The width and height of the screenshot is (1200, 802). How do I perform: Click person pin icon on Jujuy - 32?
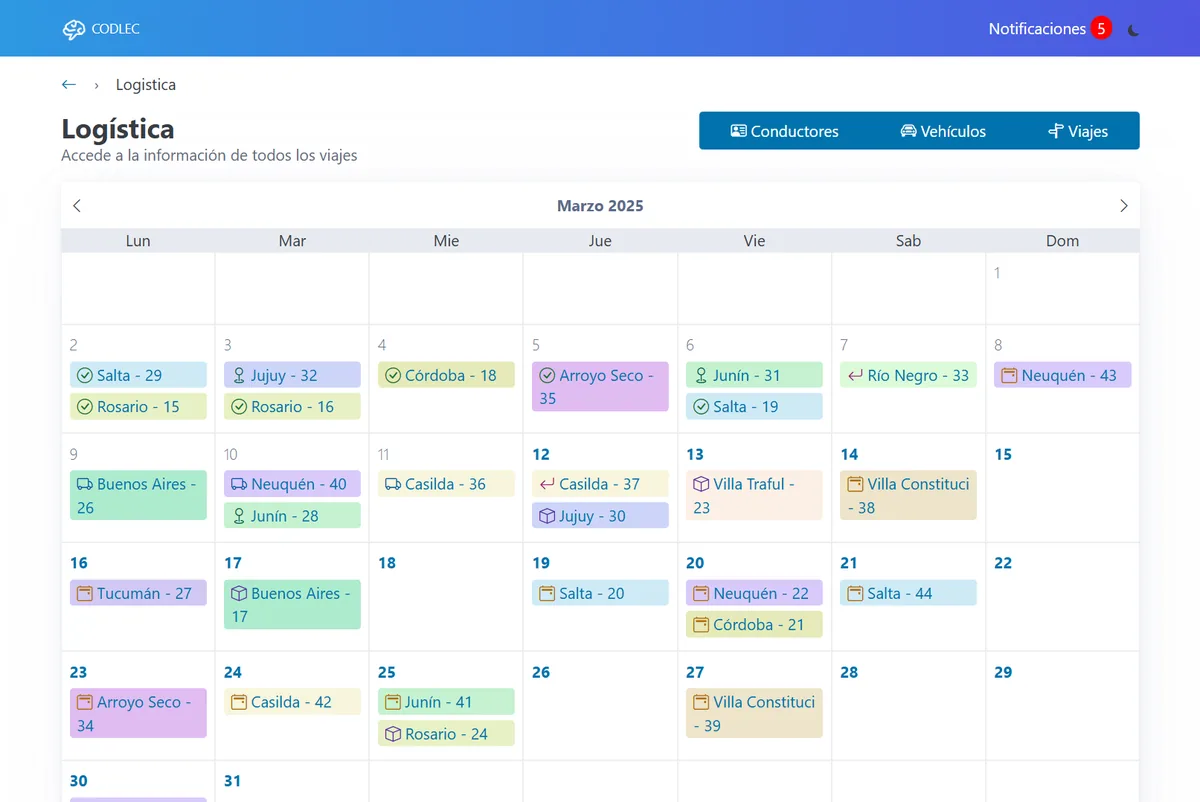[x=239, y=376]
